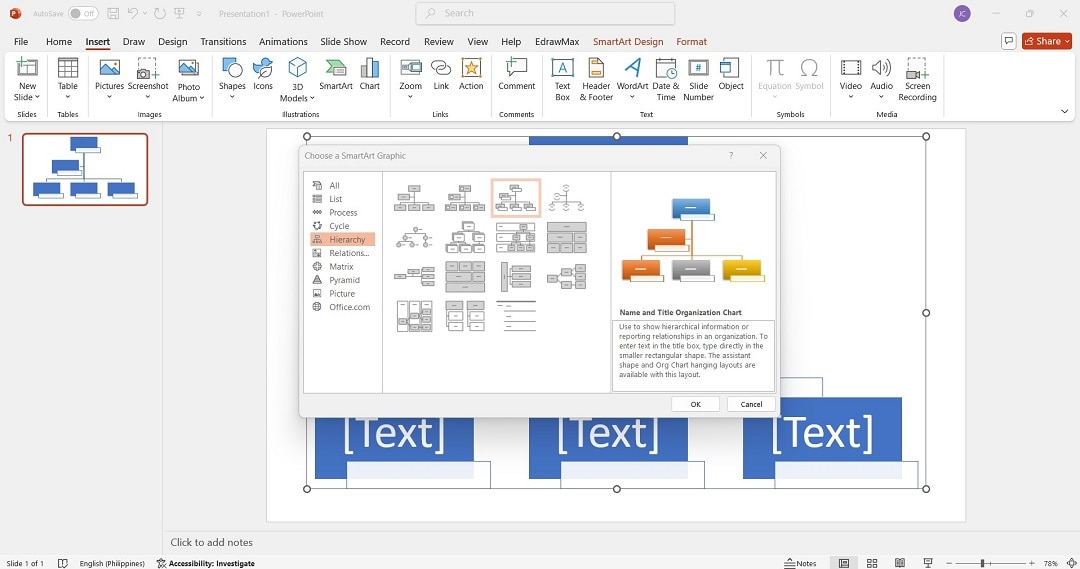Switch to the Animations tab
Image resolution: width=1080 pixels, height=569 pixels.
[283, 41]
